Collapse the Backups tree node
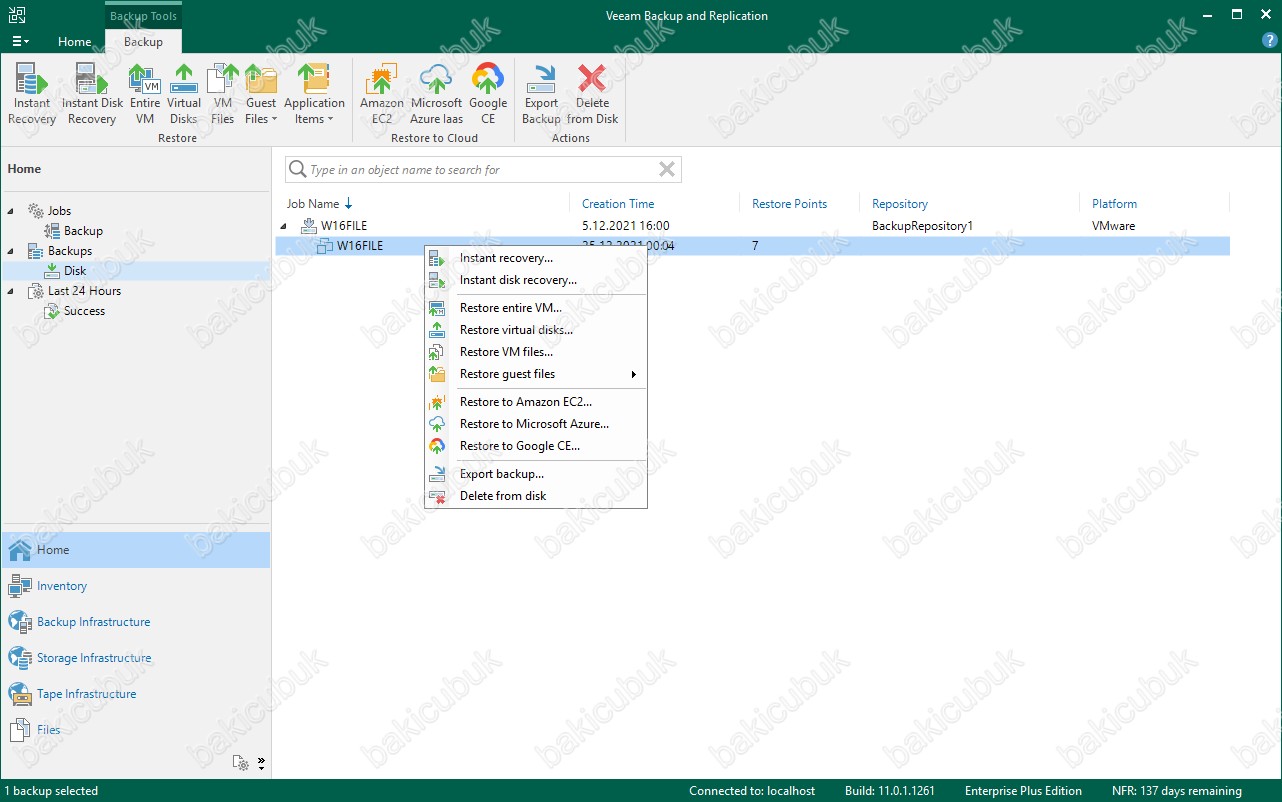This screenshot has width=1282, height=802. (12, 251)
